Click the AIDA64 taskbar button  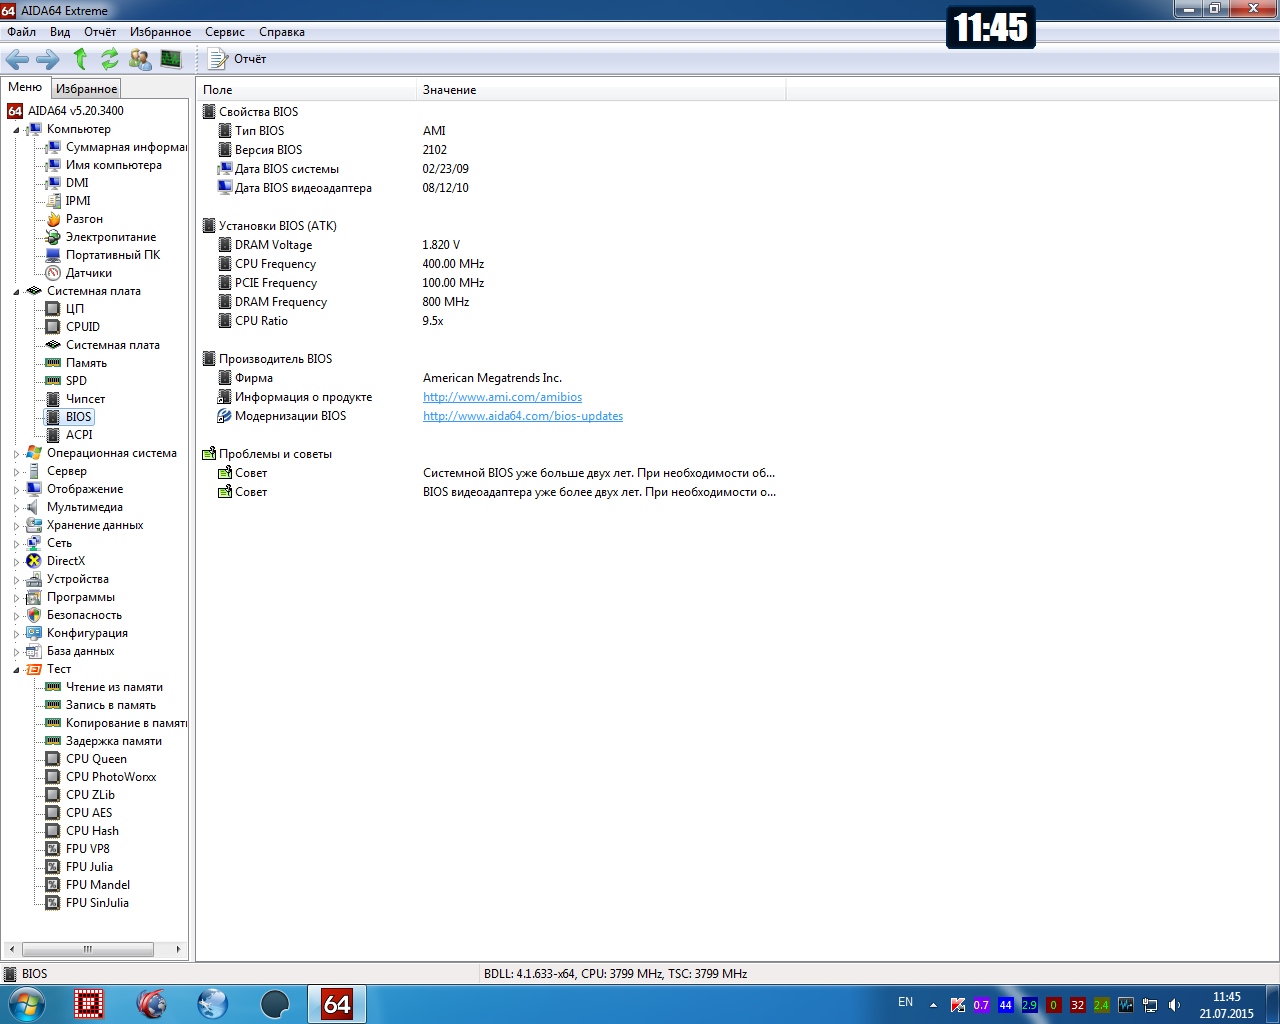pyautogui.click(x=337, y=1004)
